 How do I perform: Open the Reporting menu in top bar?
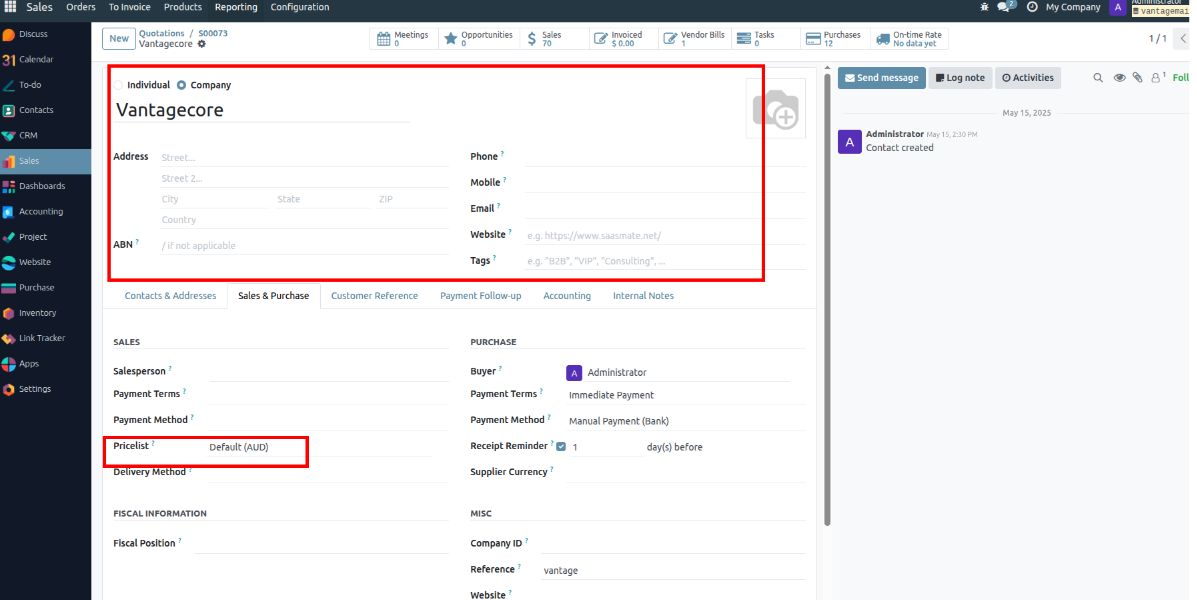click(235, 7)
